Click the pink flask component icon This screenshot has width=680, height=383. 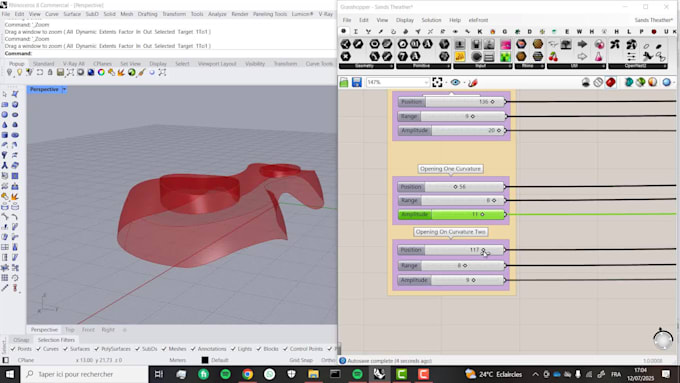click(598, 56)
